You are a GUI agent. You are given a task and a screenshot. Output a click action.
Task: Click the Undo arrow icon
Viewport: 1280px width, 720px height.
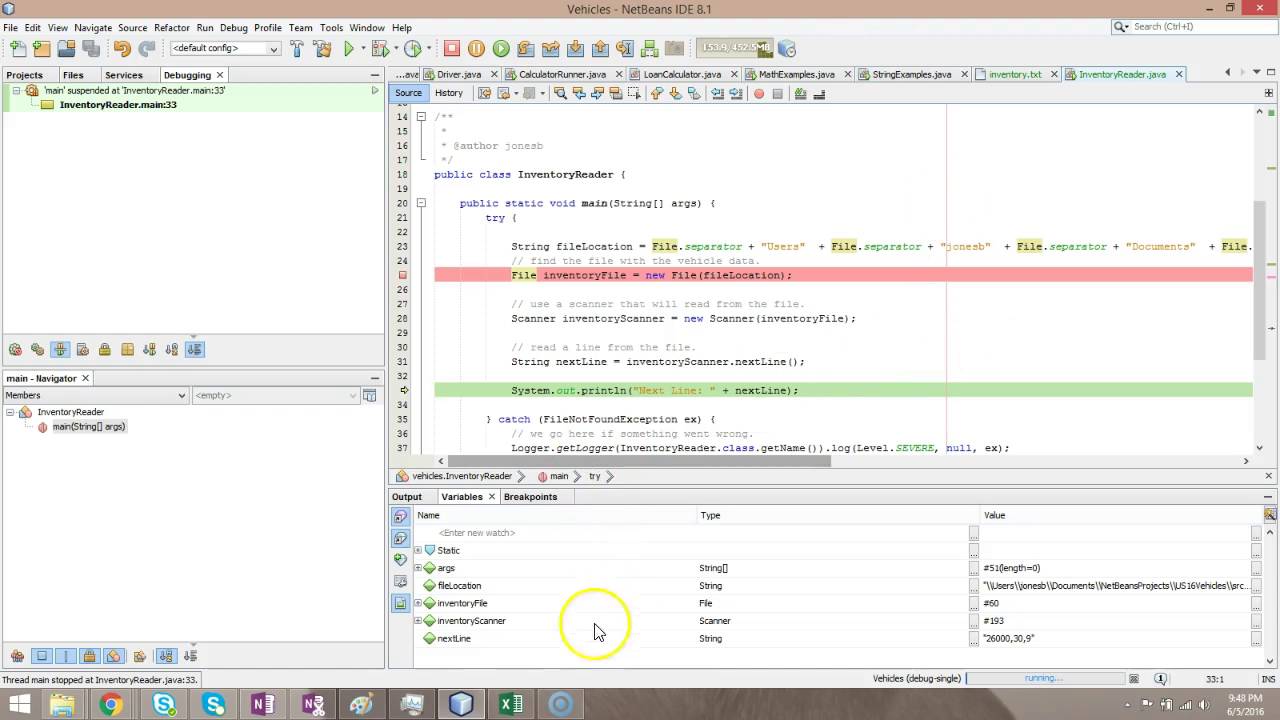pos(122,48)
